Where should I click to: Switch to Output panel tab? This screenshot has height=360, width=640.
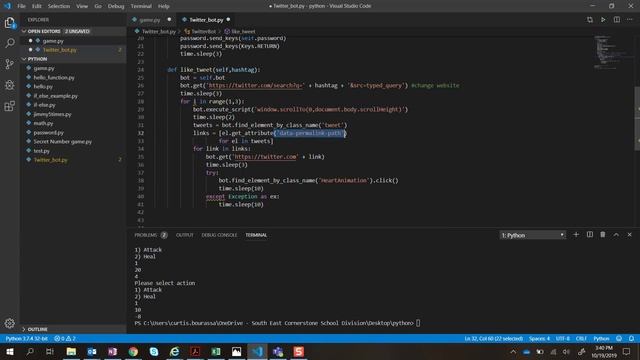click(x=184, y=235)
